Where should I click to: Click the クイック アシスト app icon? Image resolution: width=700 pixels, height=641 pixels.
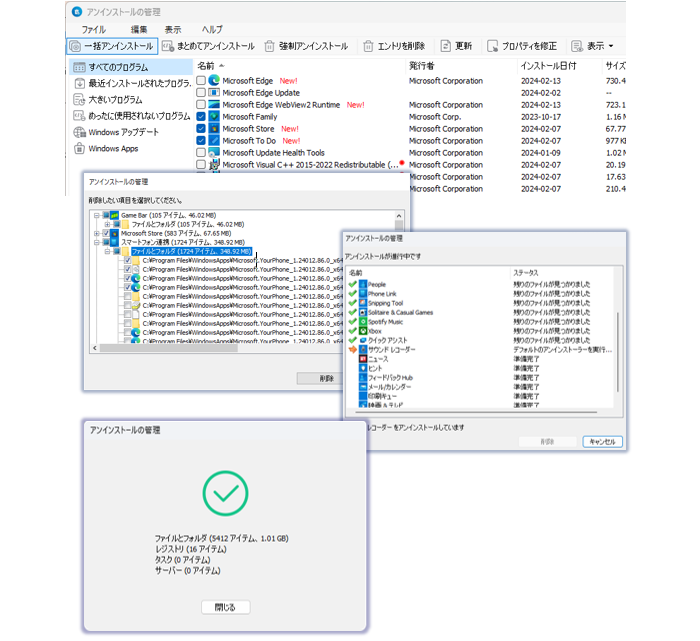363,340
